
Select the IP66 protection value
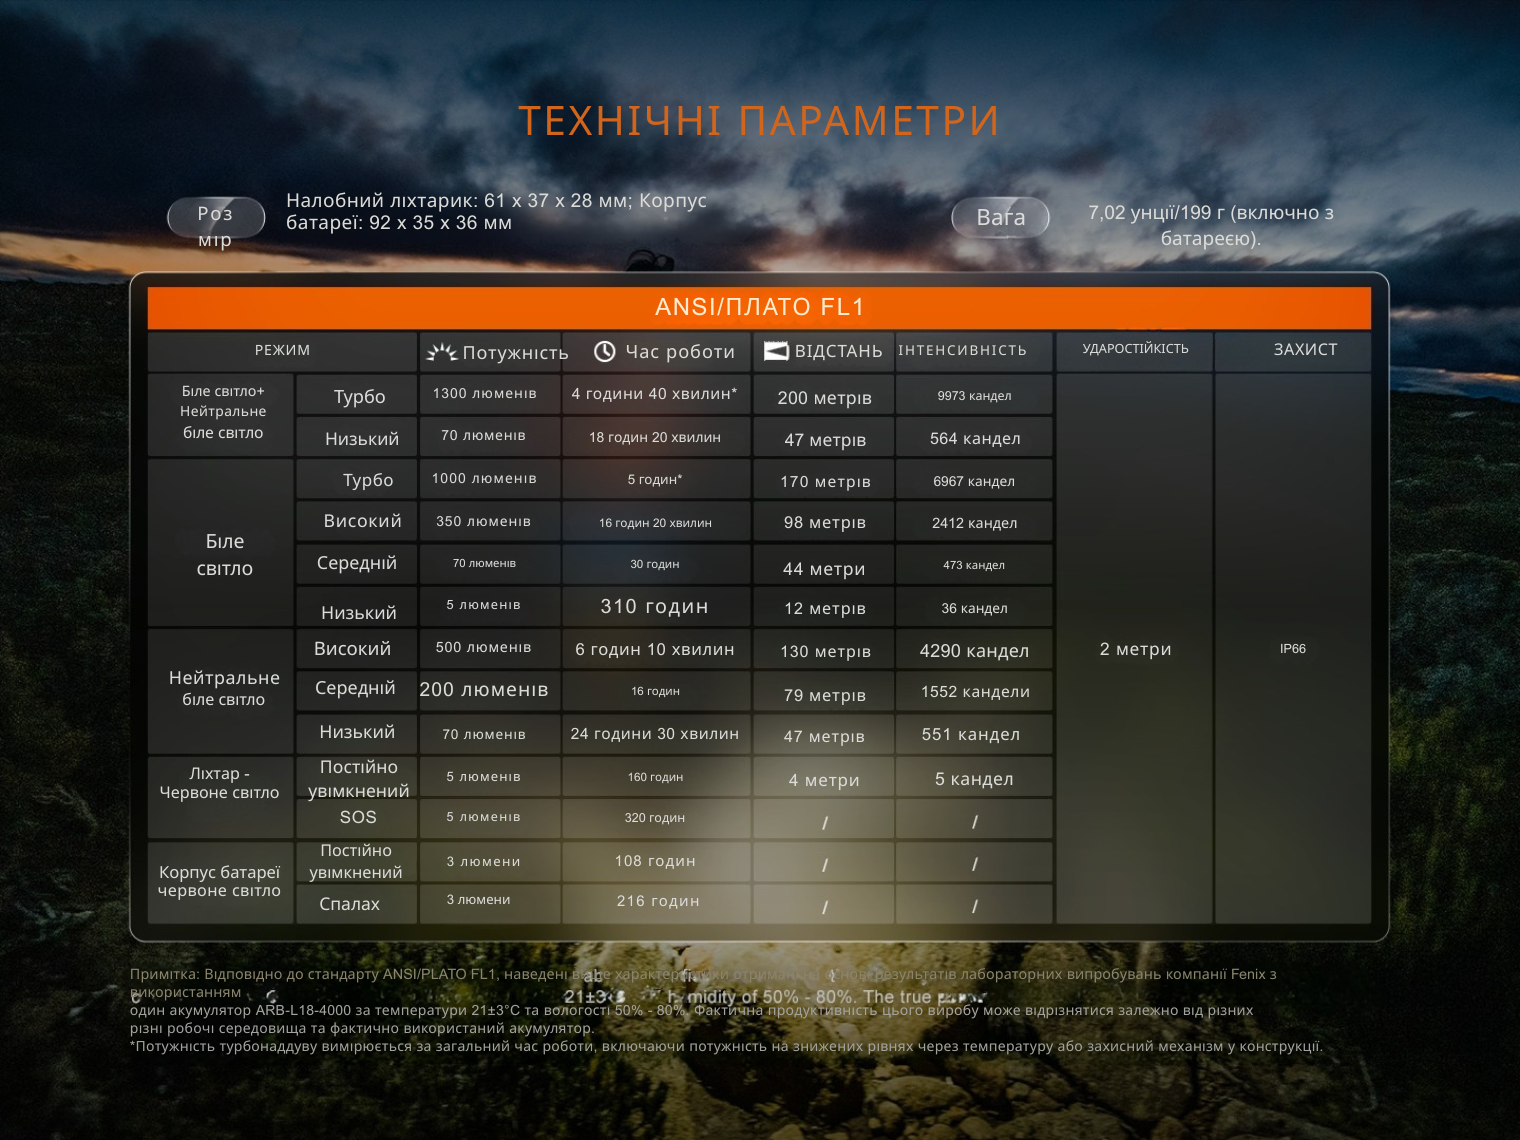1292,649
